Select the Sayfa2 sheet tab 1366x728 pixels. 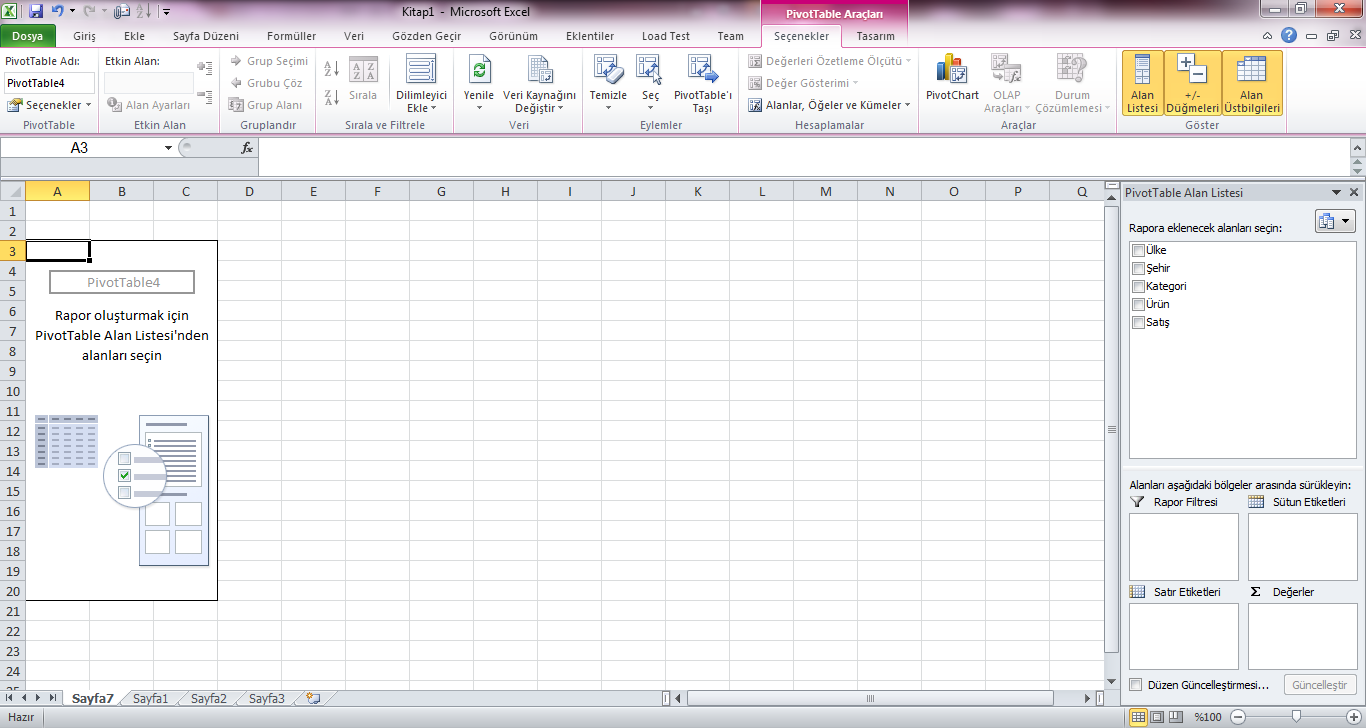209,699
